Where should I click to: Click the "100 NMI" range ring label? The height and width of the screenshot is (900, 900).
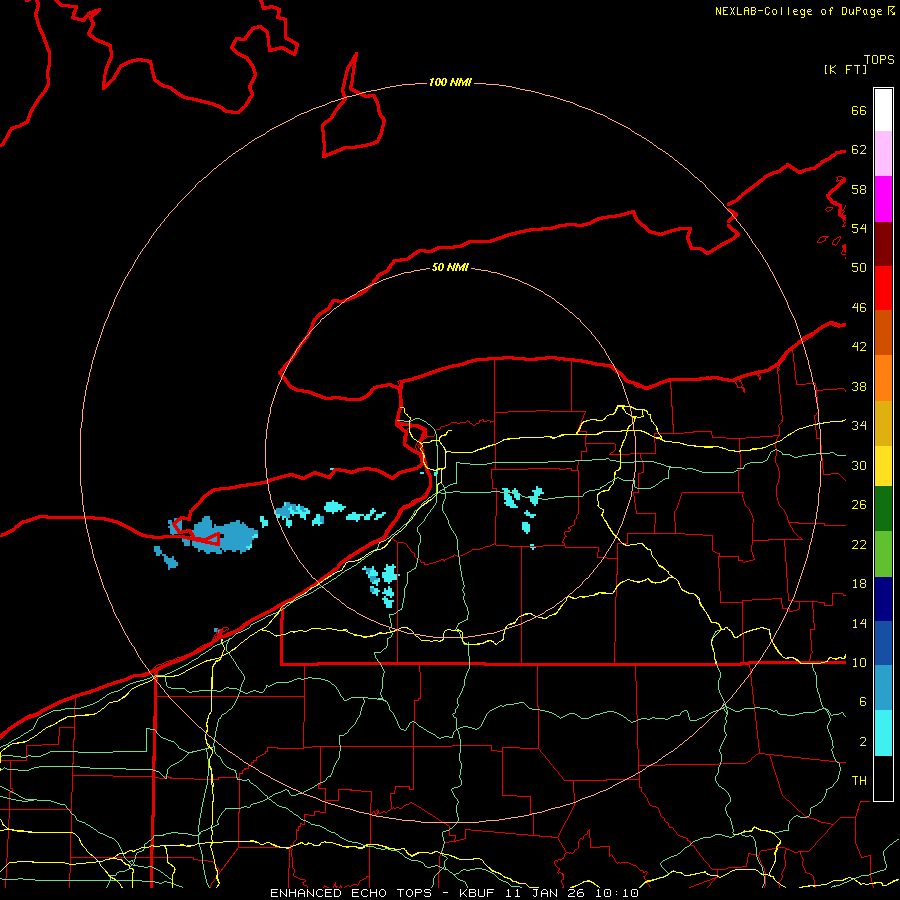[450, 82]
